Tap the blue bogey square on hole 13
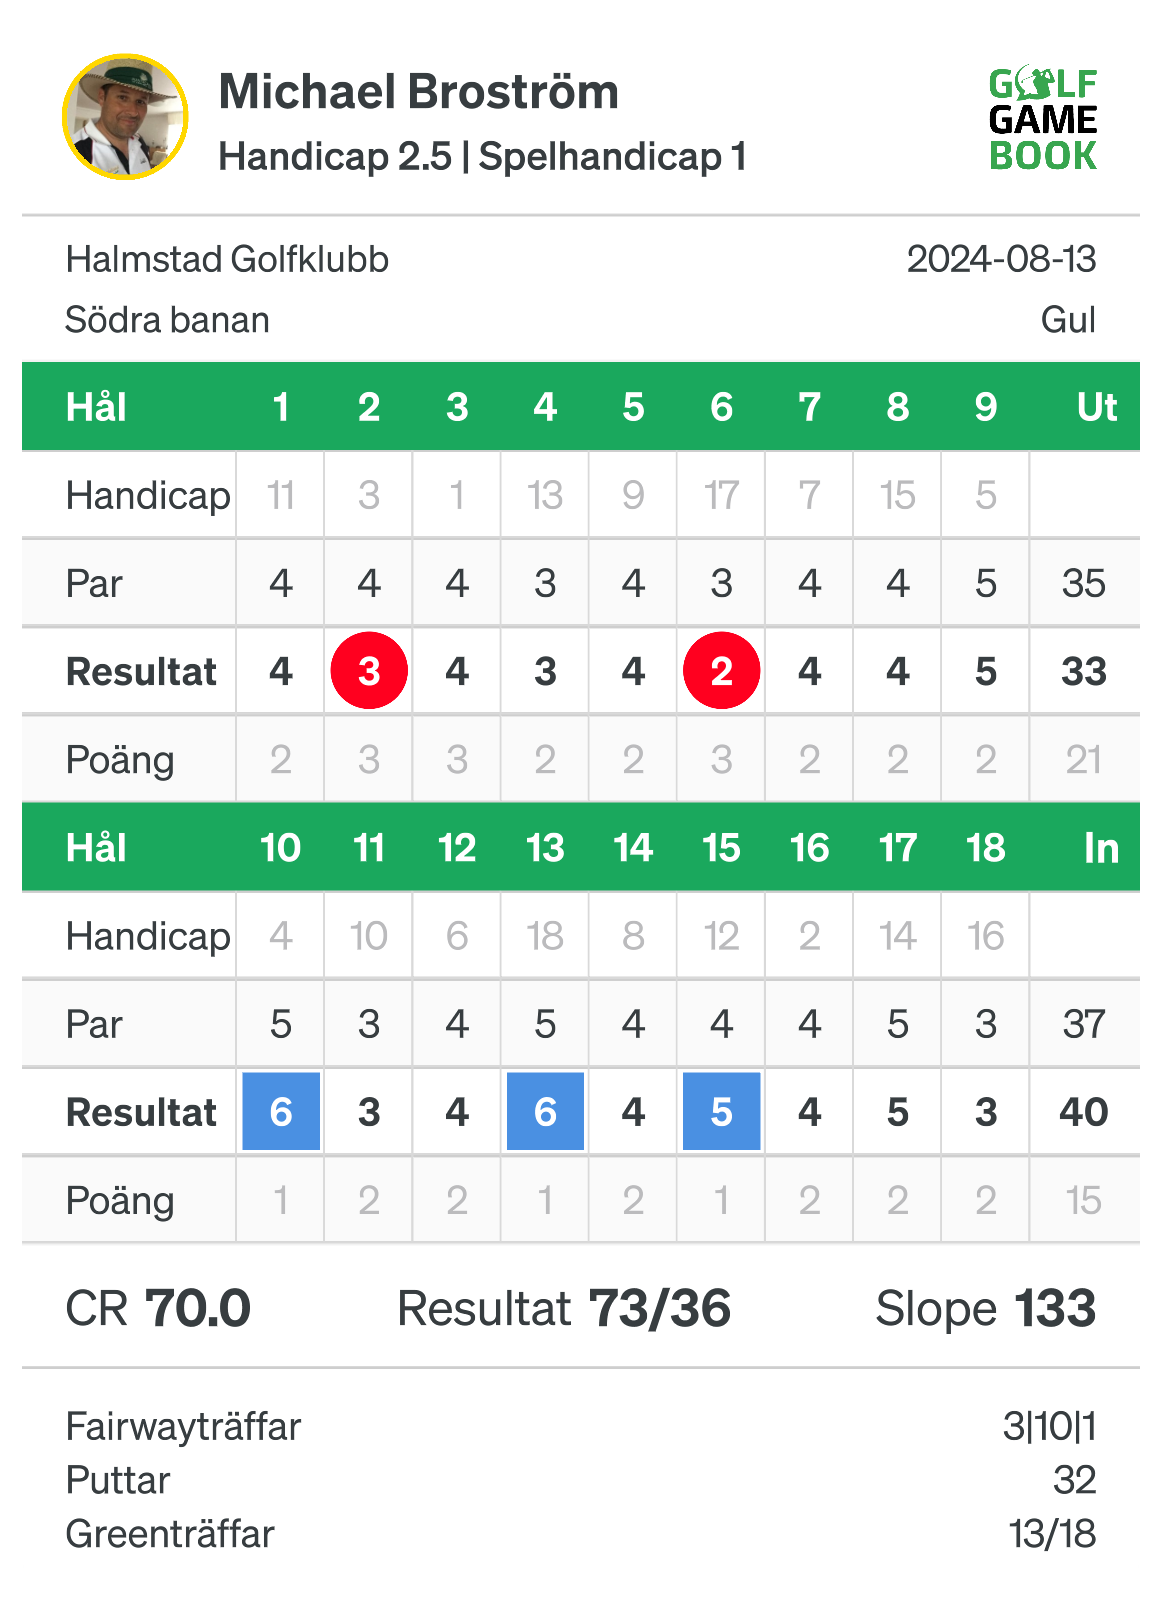This screenshot has height=1614, width=1161. pyautogui.click(x=545, y=1112)
